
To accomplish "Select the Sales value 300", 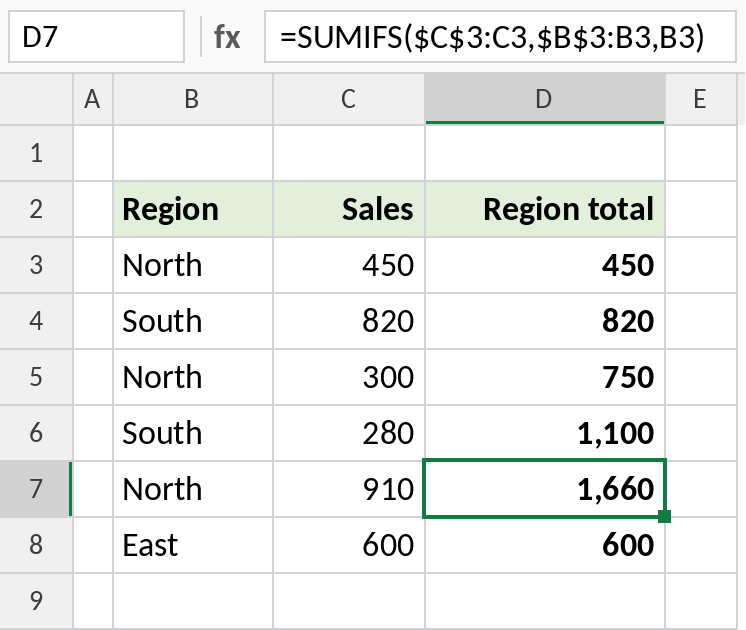I will click(x=349, y=377).
